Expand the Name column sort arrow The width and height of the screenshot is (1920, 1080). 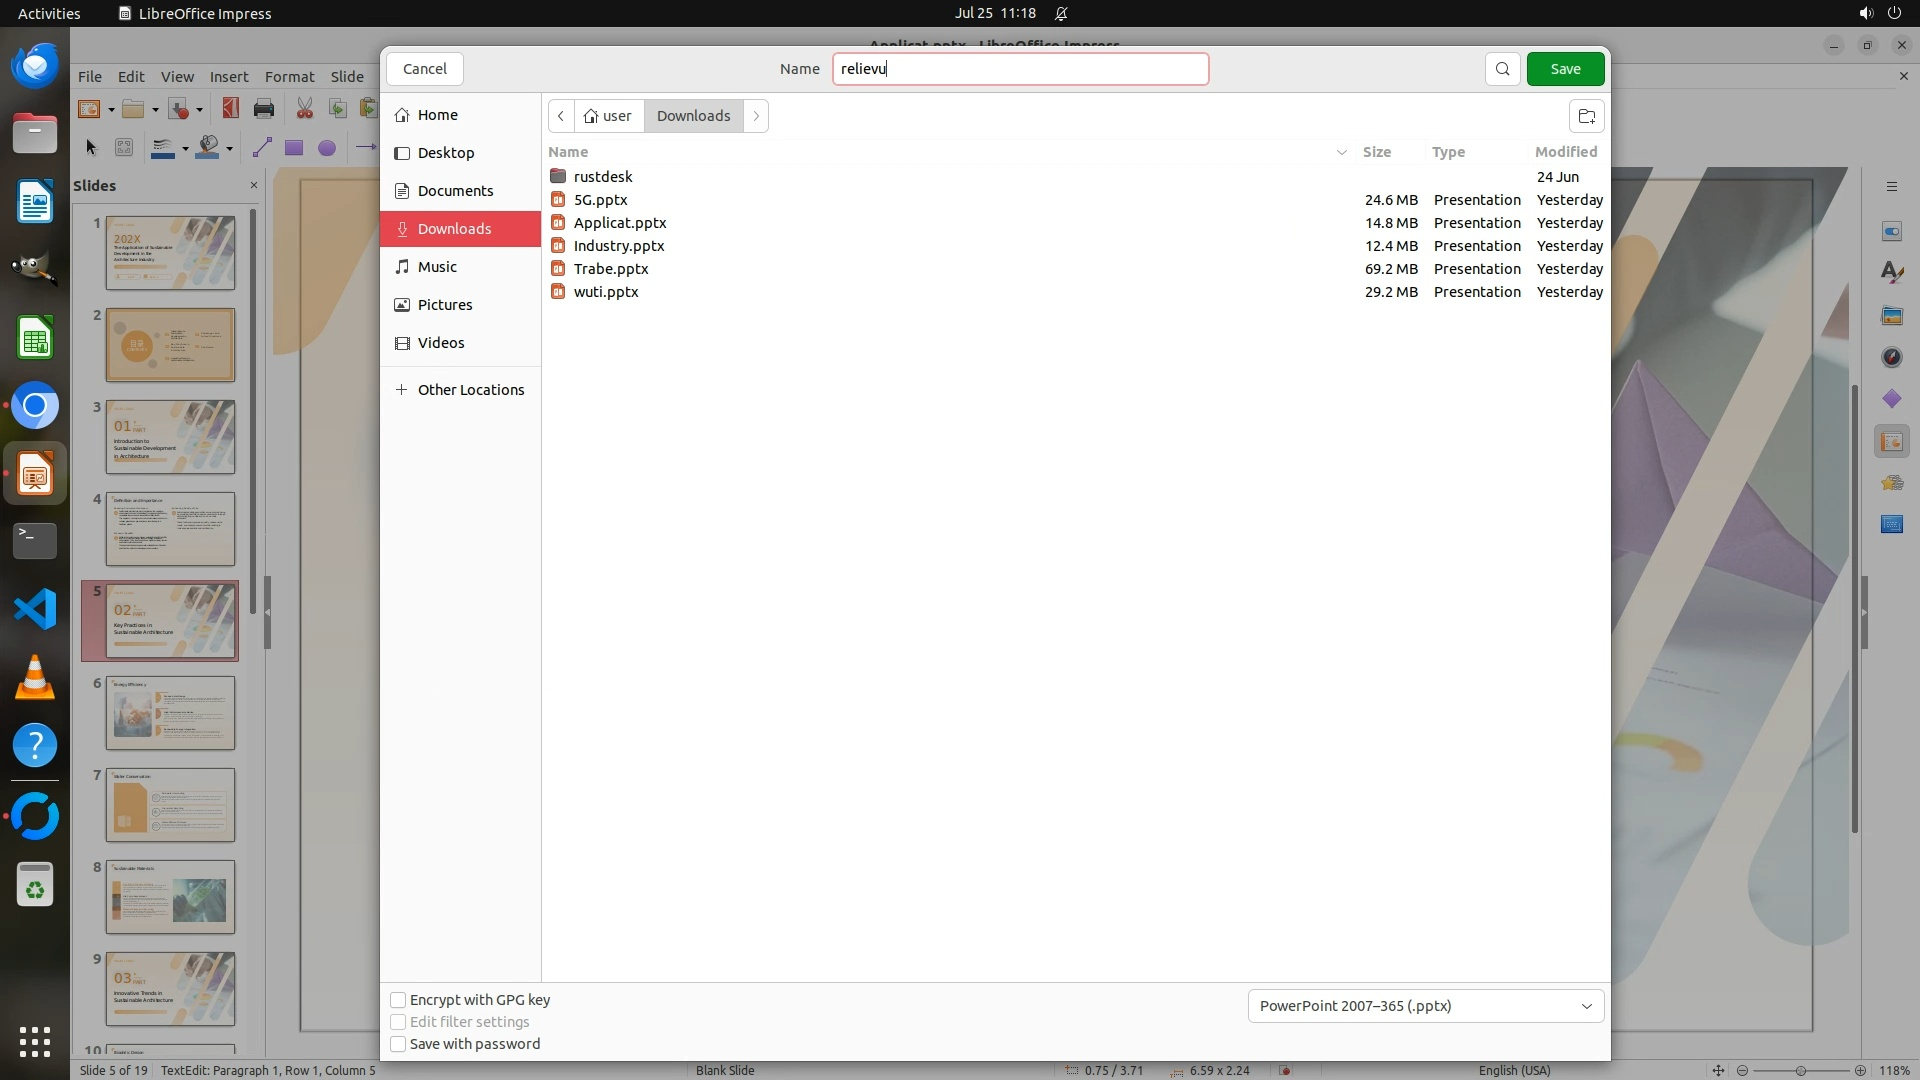click(x=1341, y=152)
